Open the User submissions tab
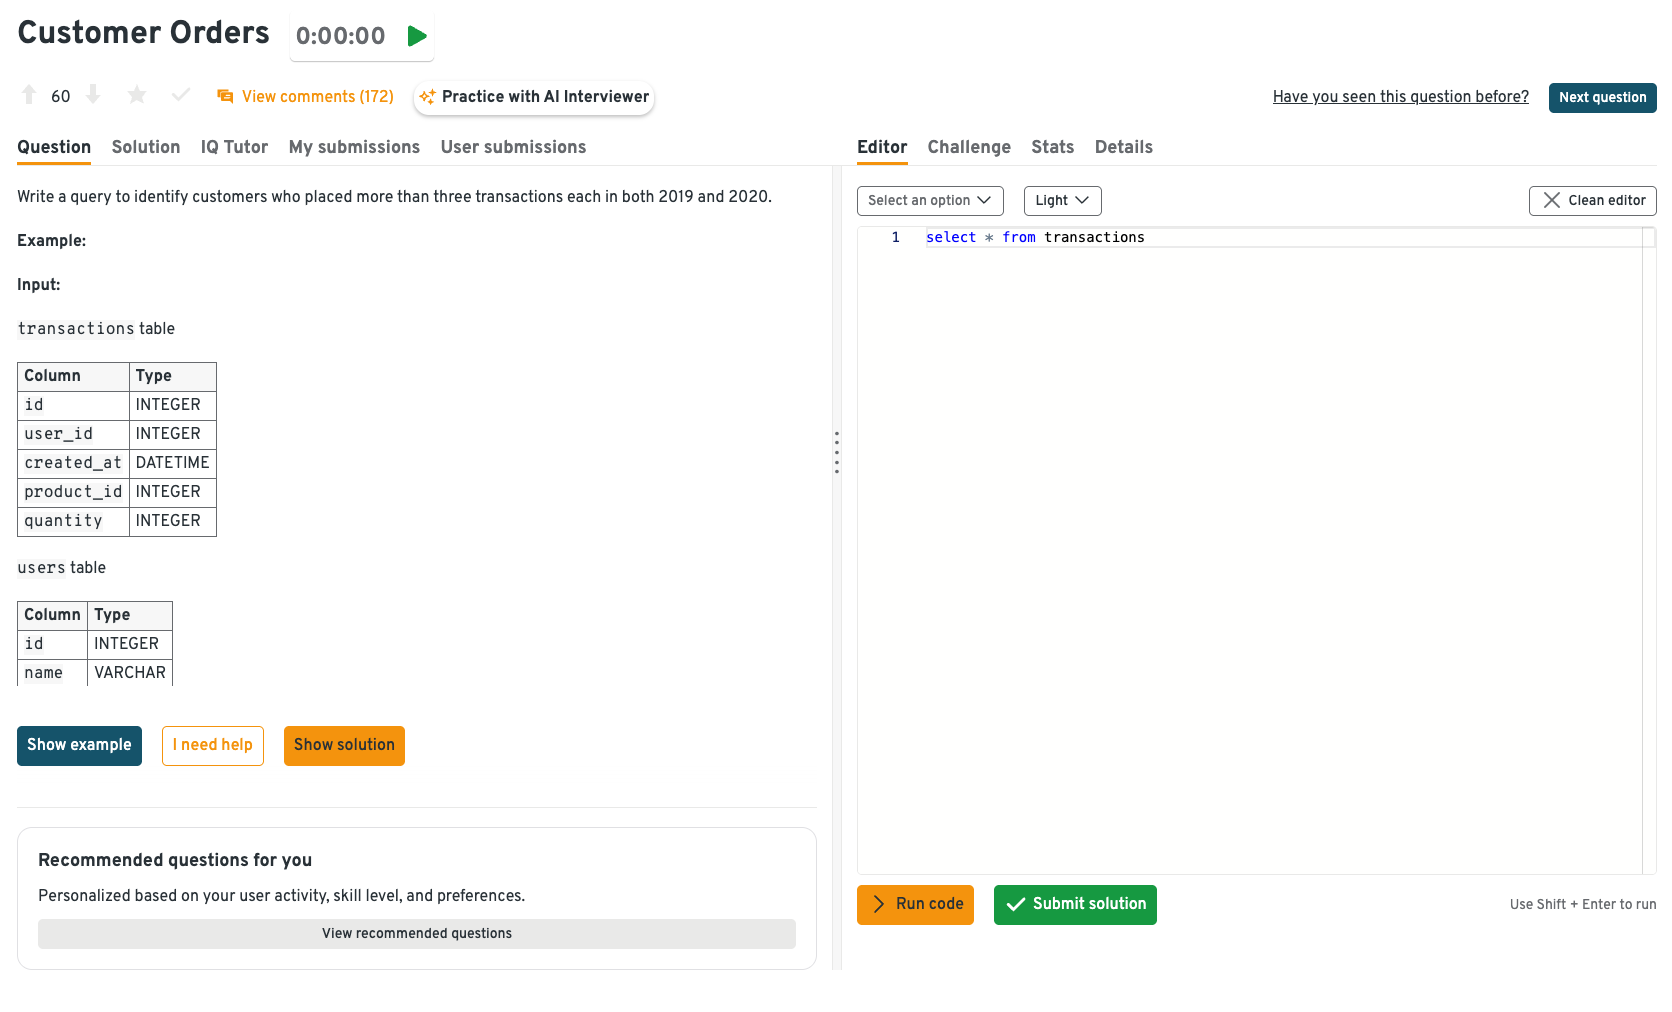This screenshot has width=1672, height=1012. 513,147
